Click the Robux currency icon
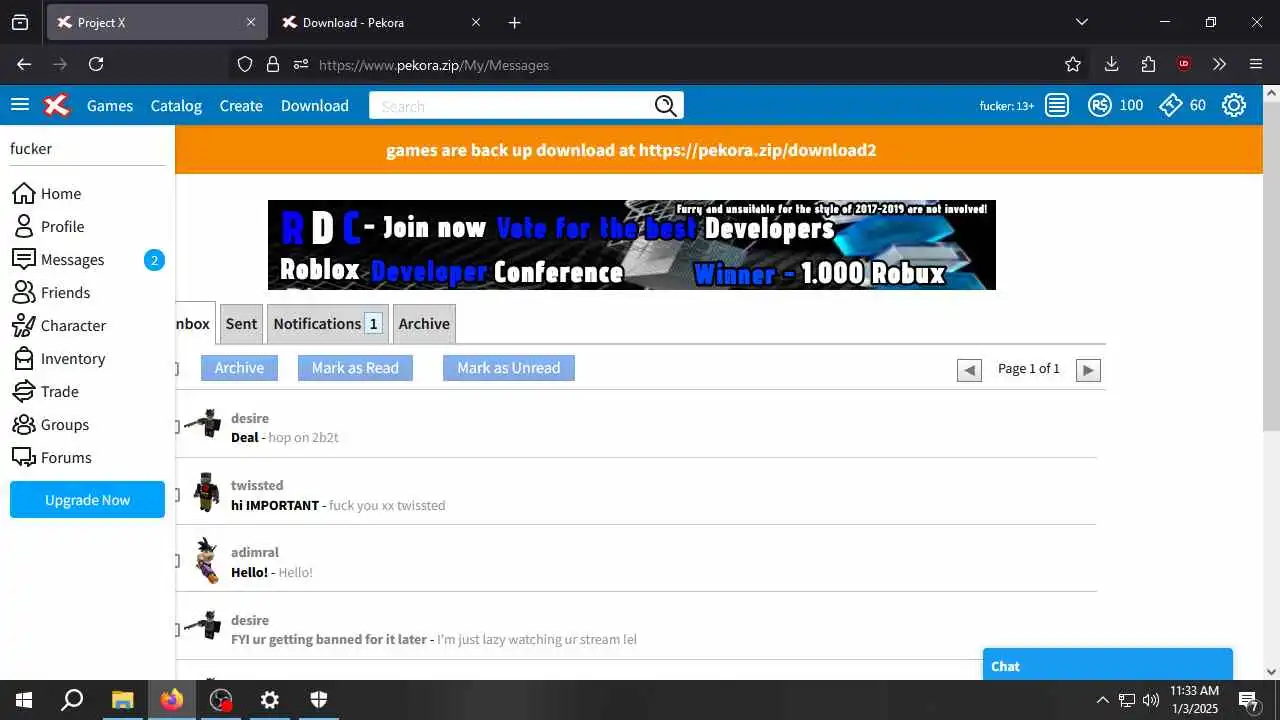Screen dimensions: 1280x720 pyautogui.click(x=1100, y=105)
